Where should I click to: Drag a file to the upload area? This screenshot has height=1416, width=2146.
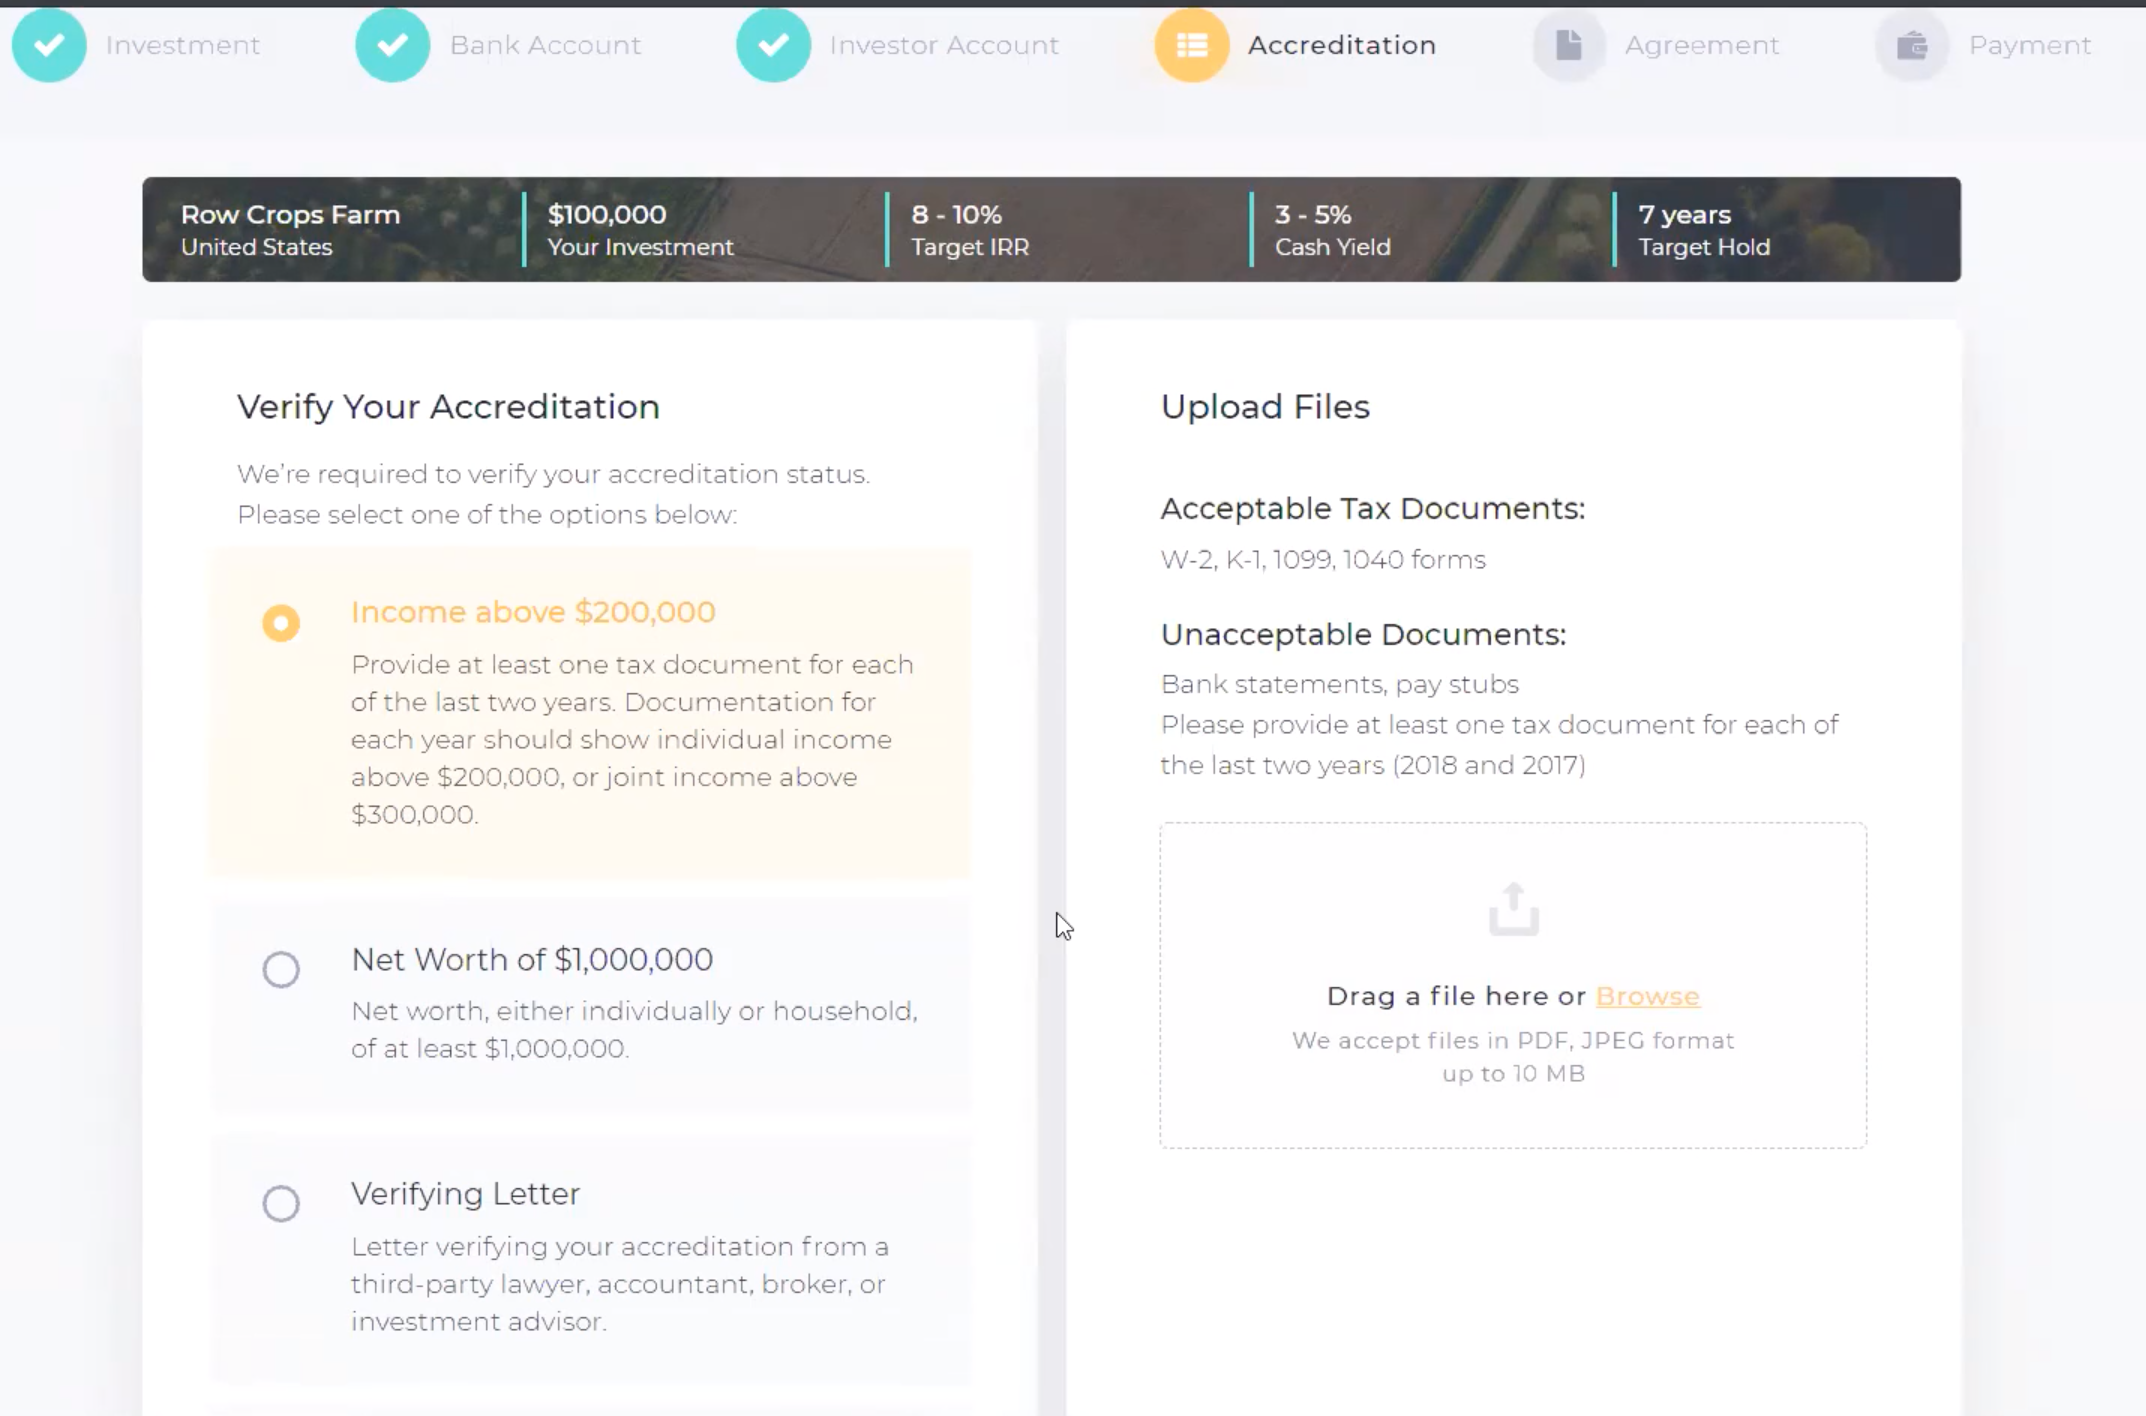pyautogui.click(x=1512, y=983)
